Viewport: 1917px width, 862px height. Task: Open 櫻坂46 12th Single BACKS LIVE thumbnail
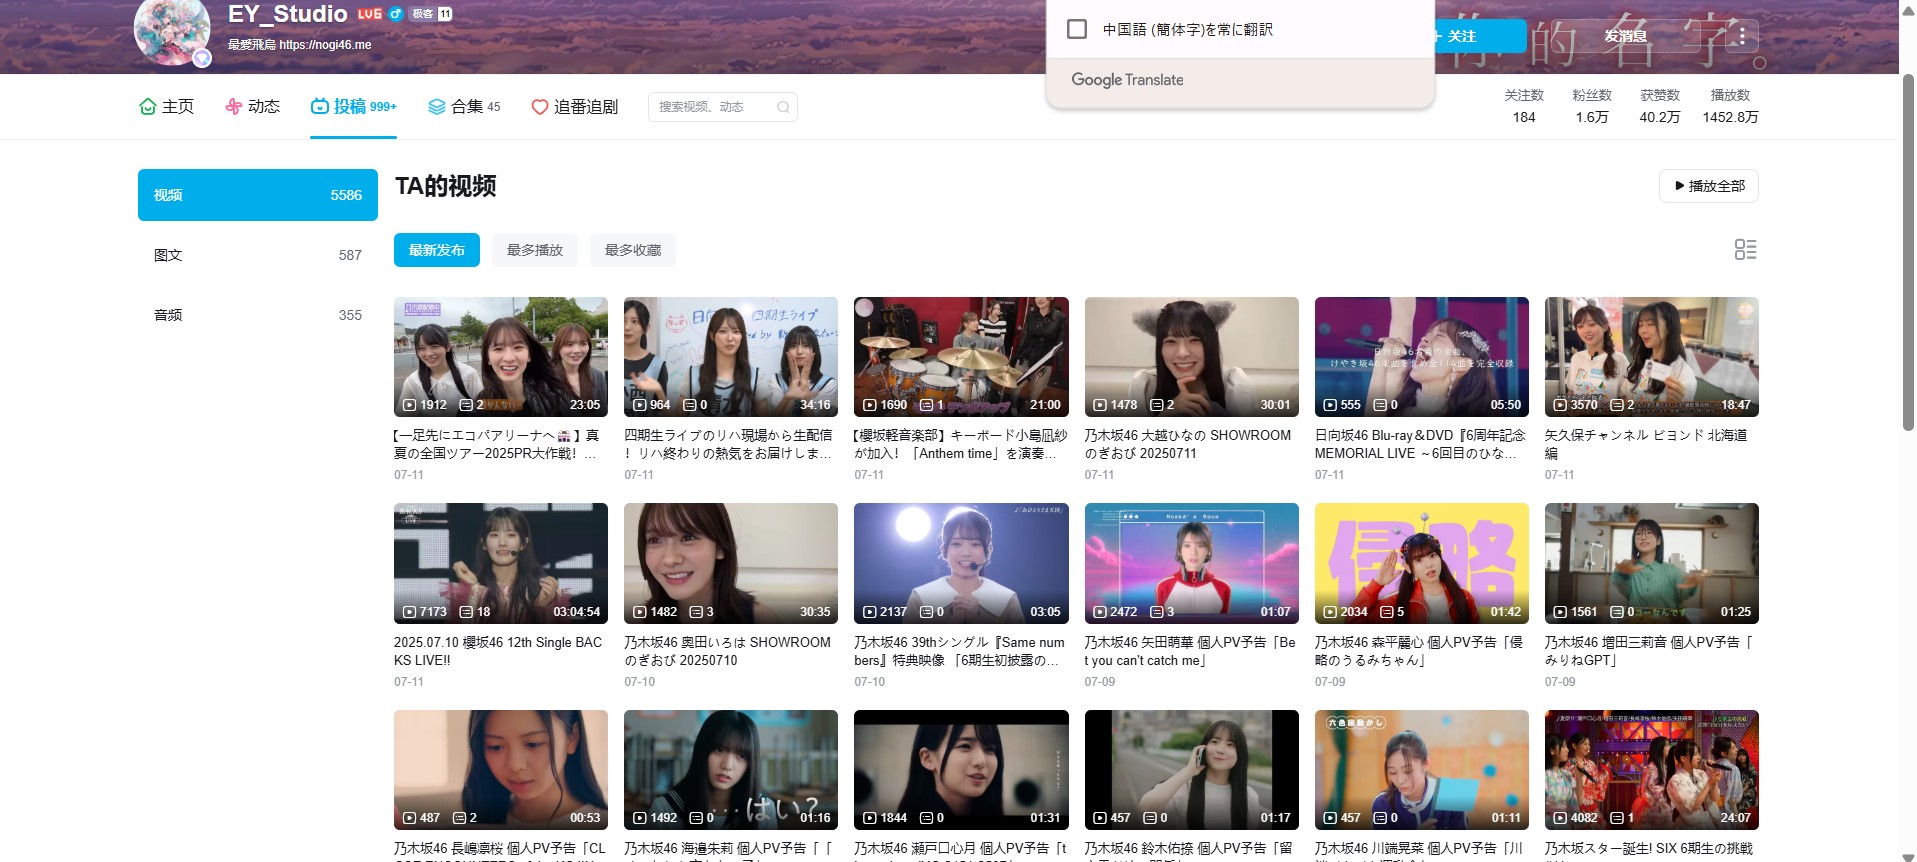[x=501, y=563]
